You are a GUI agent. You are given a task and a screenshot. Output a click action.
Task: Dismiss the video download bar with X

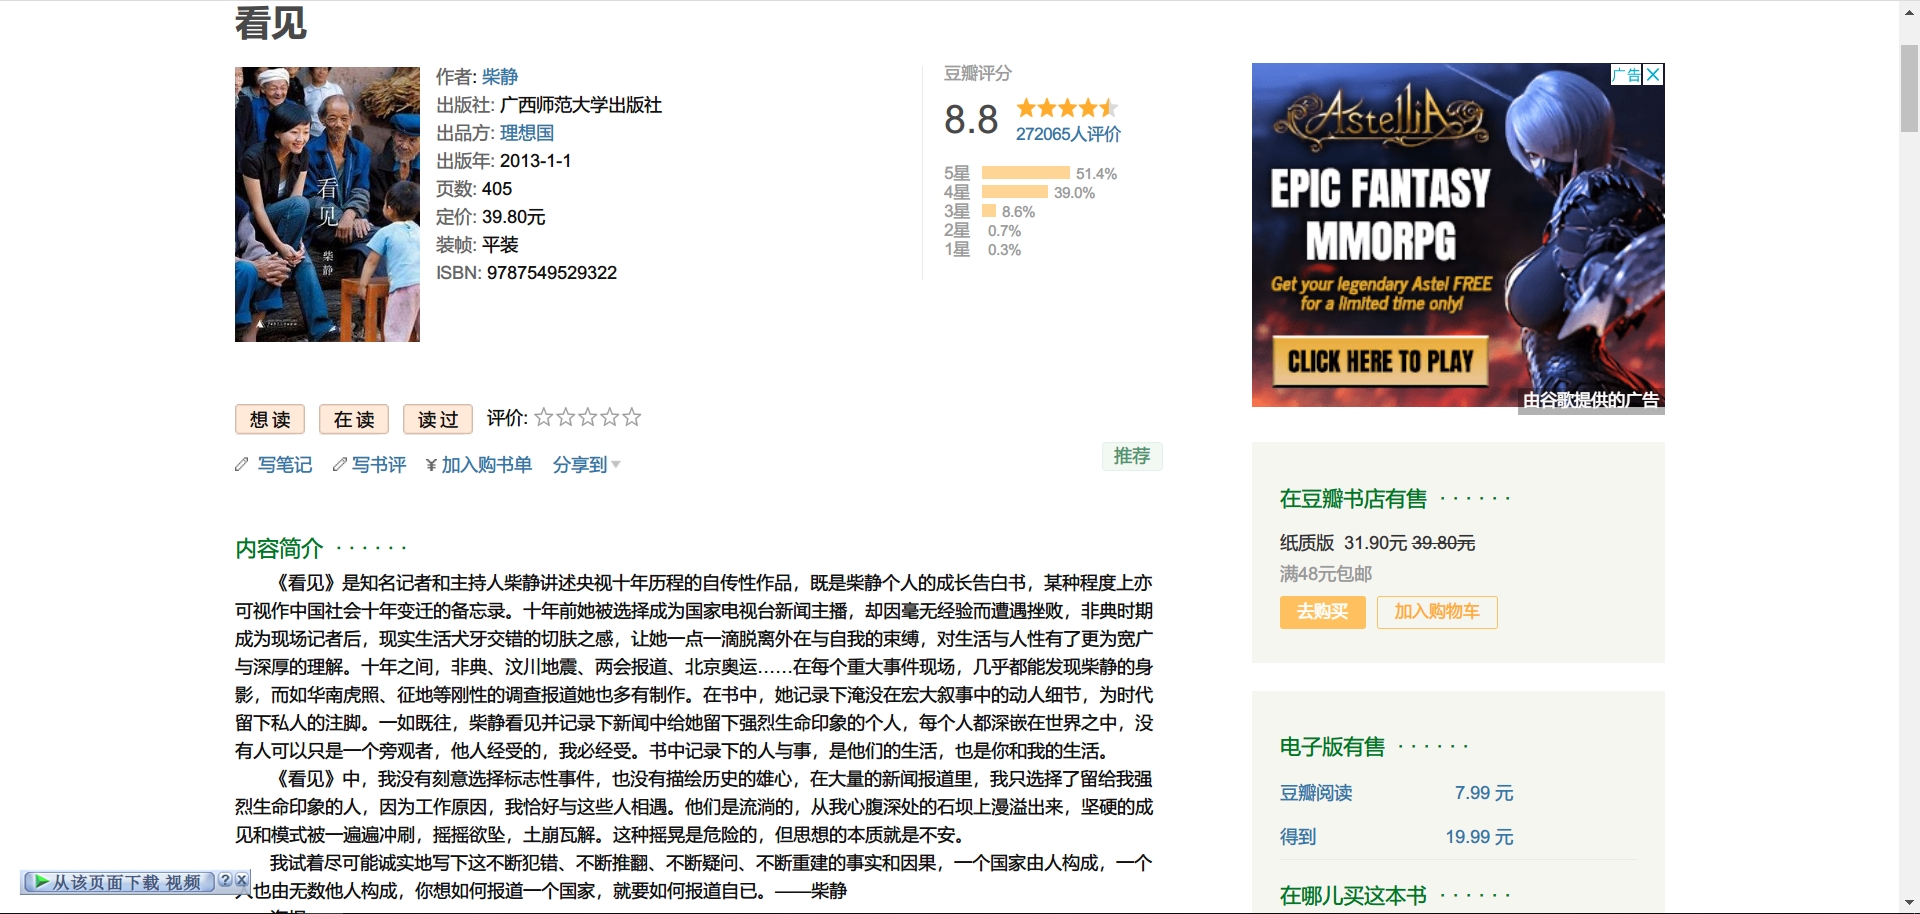tap(241, 881)
